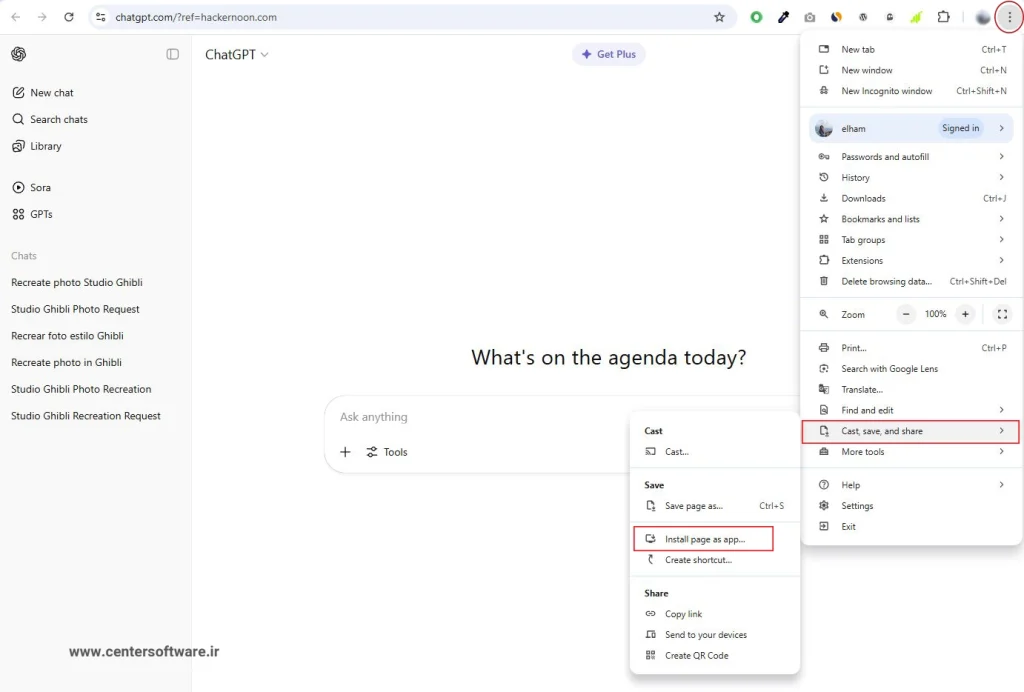
Task: Click the Get Plus button
Action: coord(609,54)
